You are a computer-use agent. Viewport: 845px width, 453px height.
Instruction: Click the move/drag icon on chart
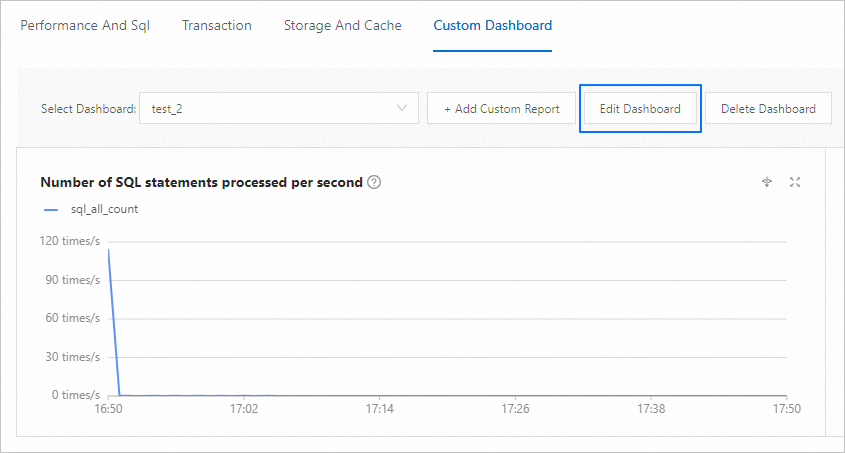click(767, 182)
